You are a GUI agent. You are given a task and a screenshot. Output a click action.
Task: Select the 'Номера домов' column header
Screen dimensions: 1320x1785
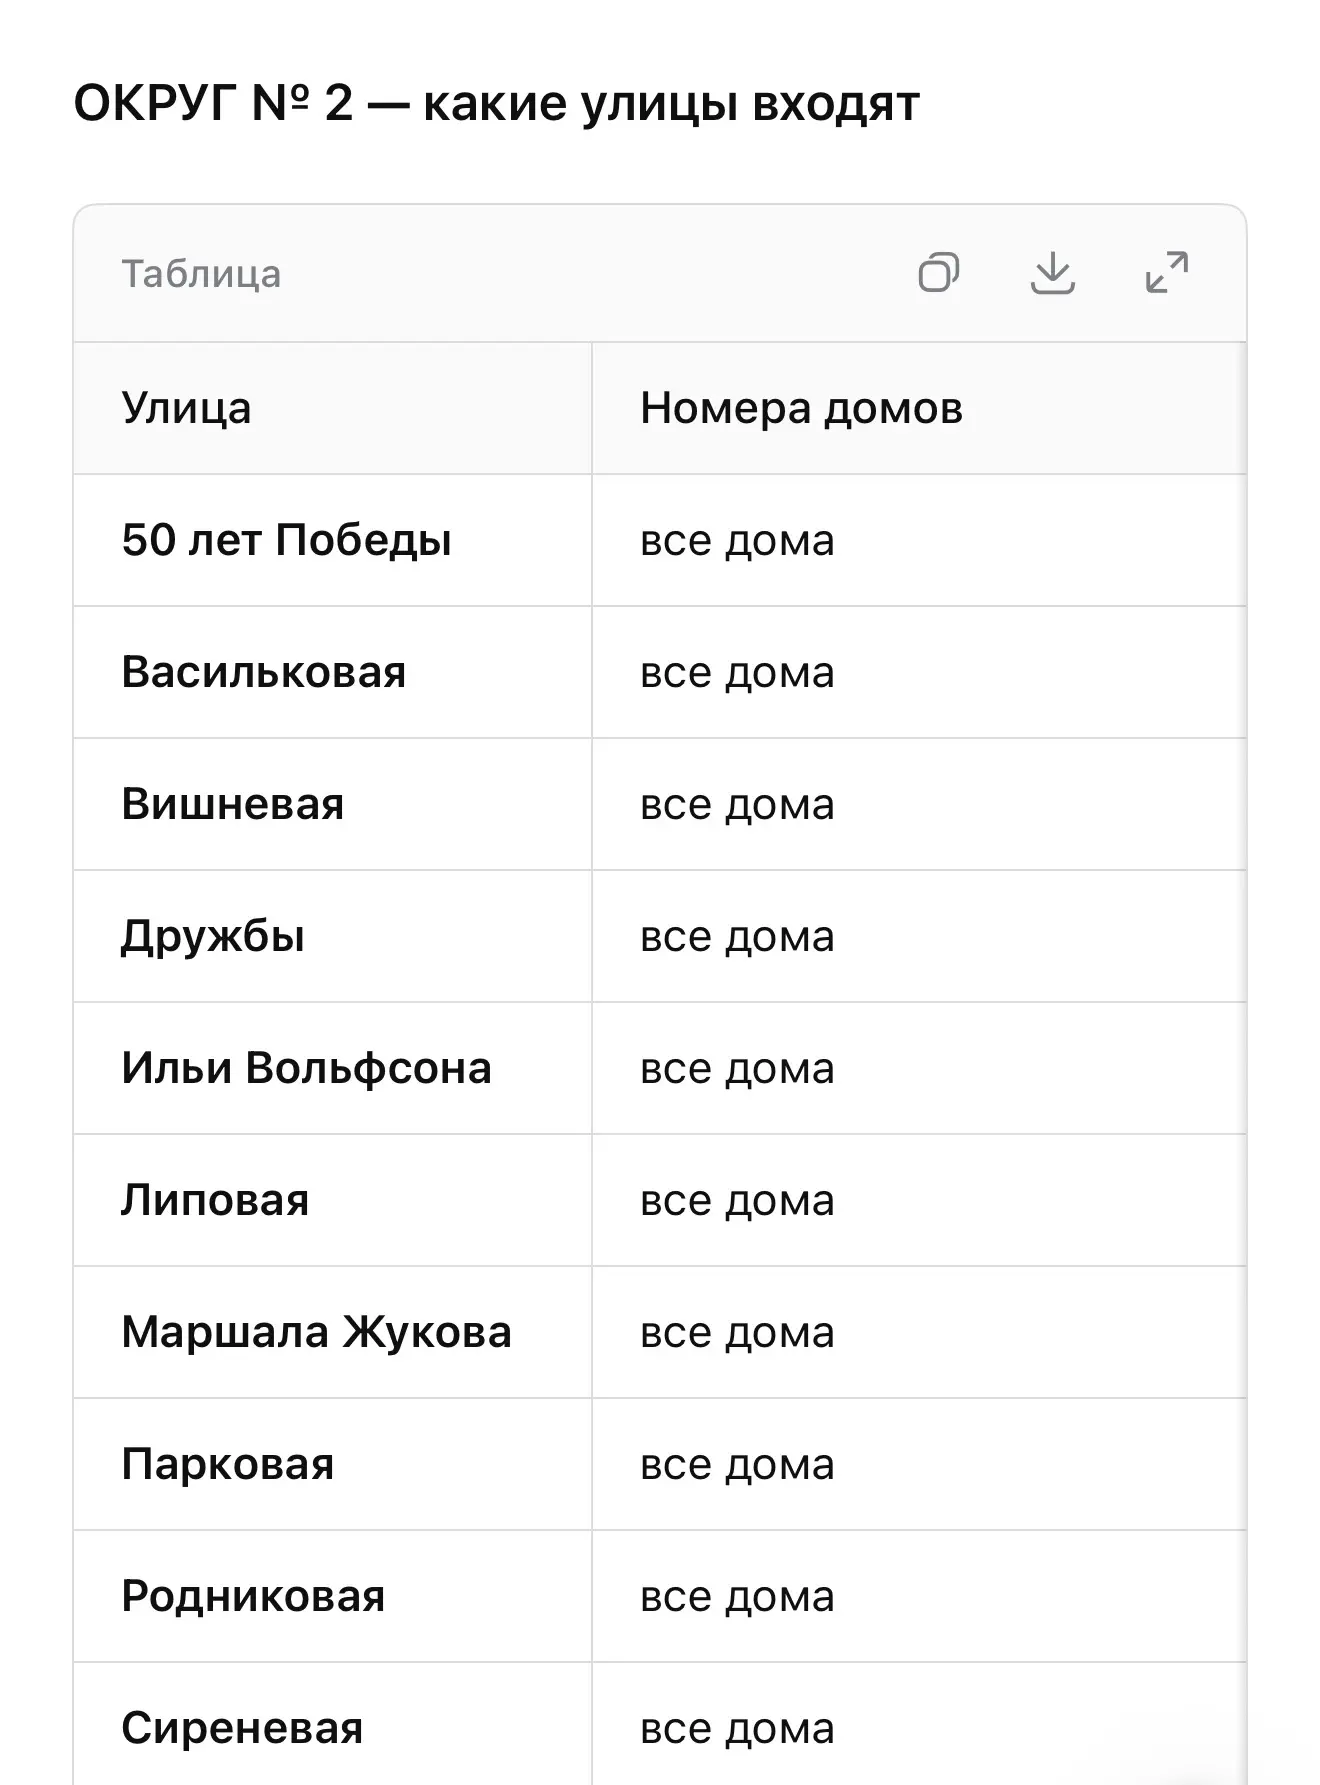[801, 408]
